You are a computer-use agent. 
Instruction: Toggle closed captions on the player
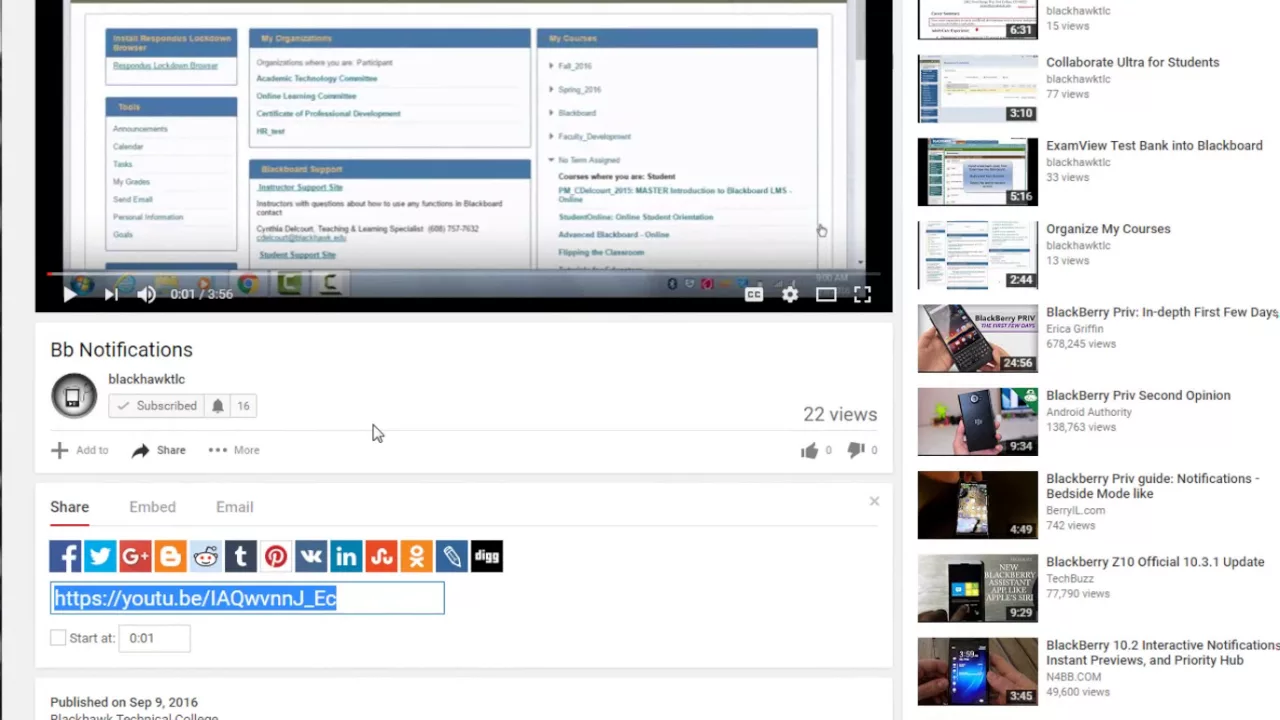pyautogui.click(x=754, y=294)
